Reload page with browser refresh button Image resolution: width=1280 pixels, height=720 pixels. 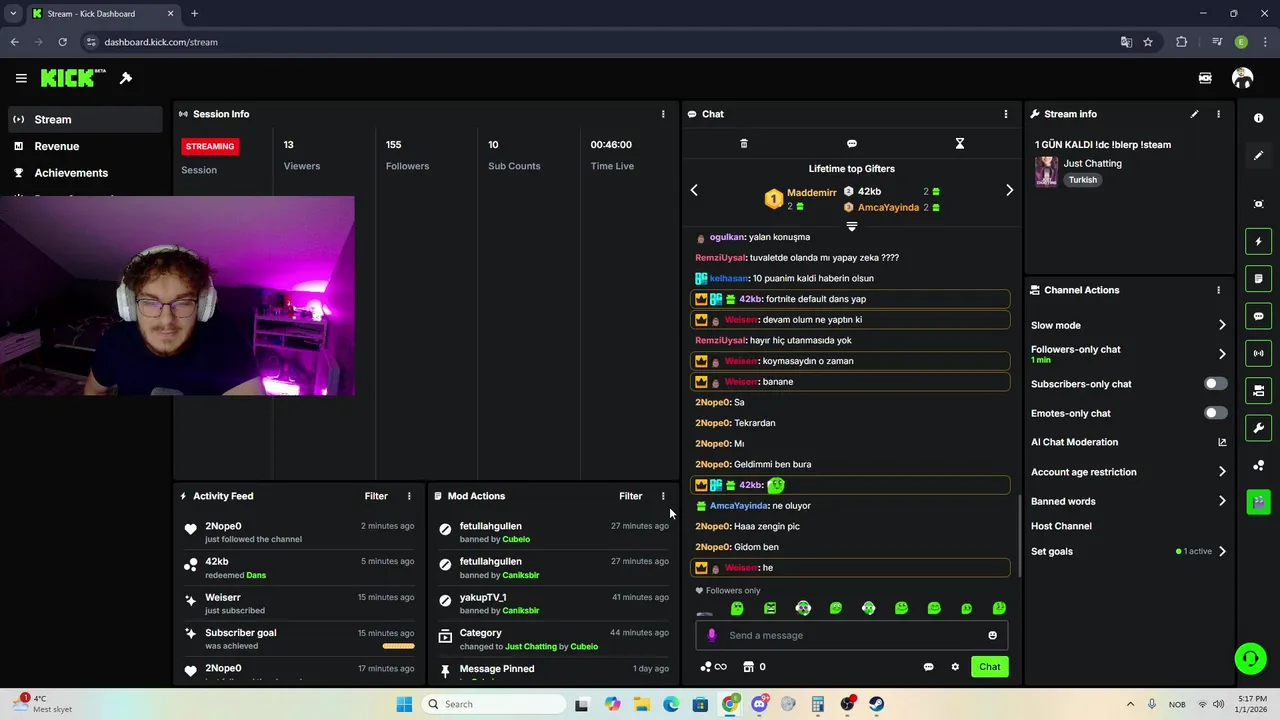[62, 42]
